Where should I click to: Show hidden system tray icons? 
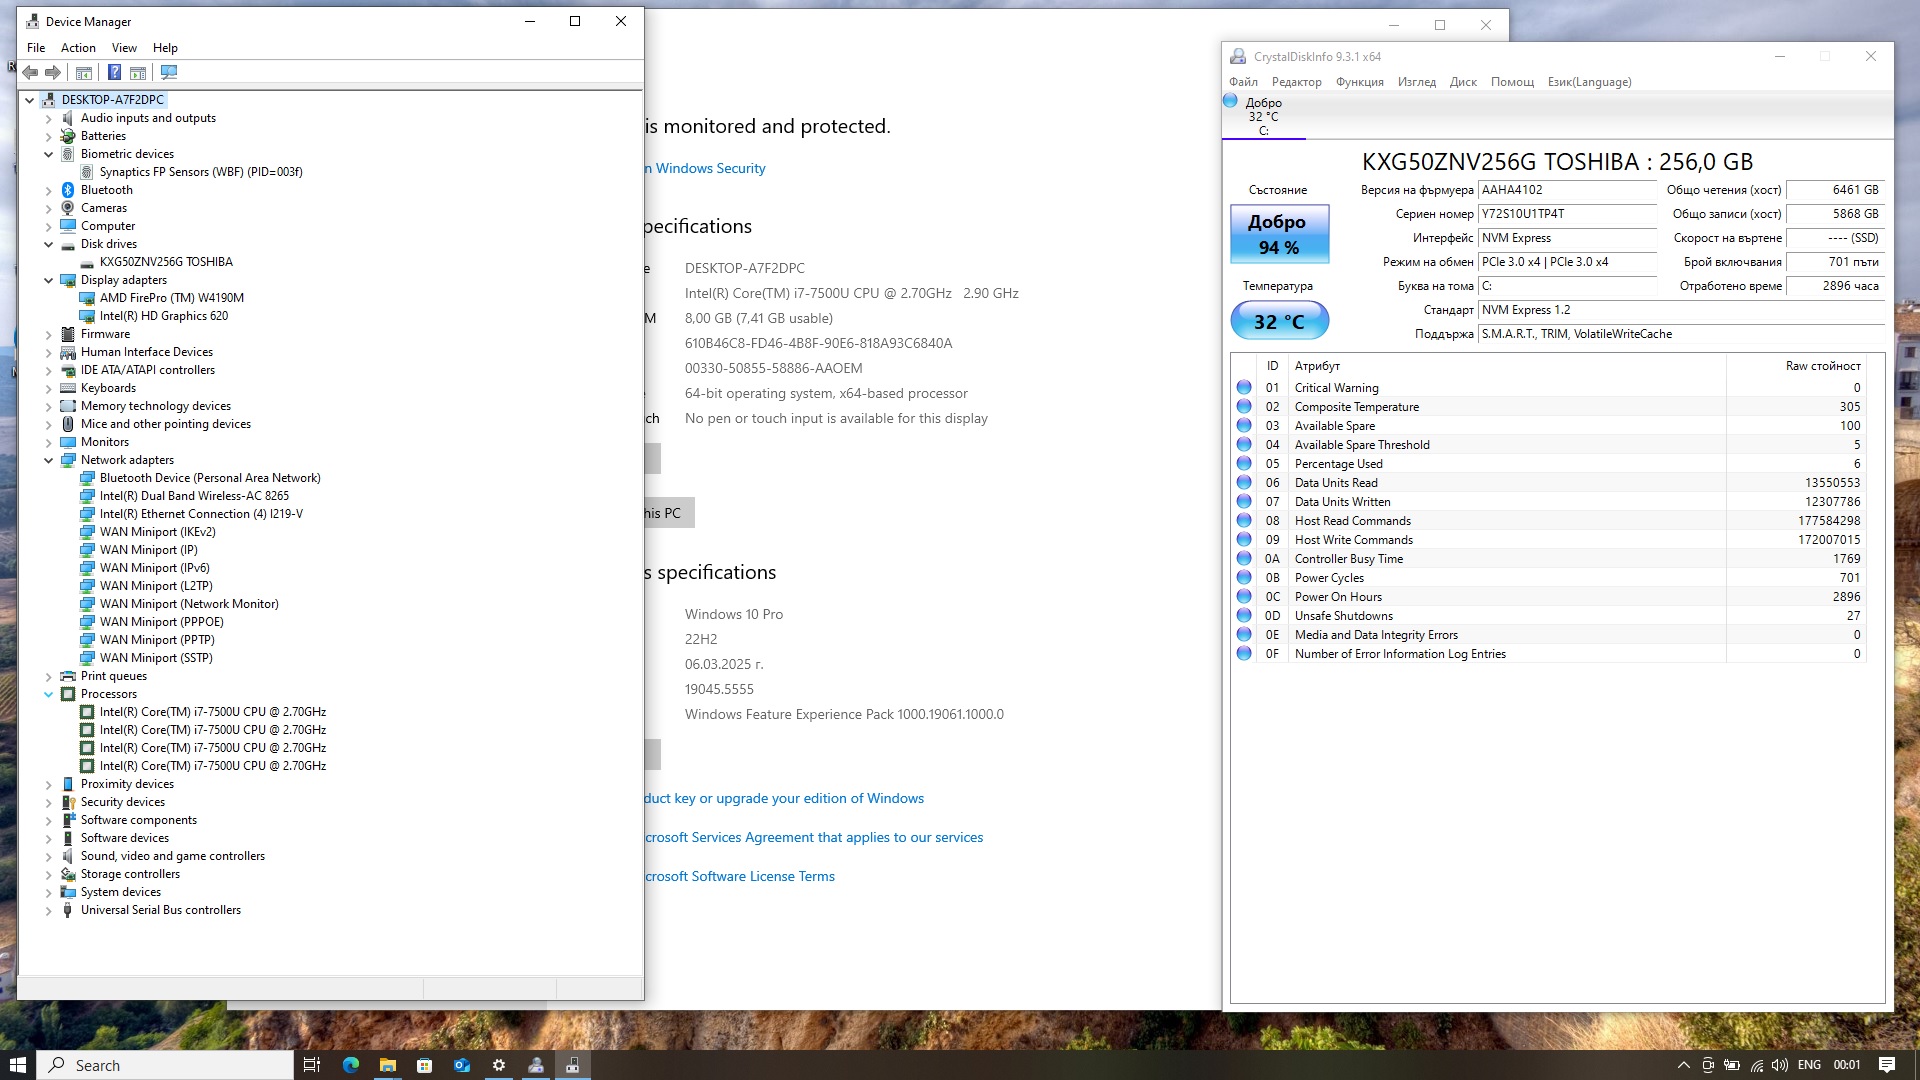1684,1065
